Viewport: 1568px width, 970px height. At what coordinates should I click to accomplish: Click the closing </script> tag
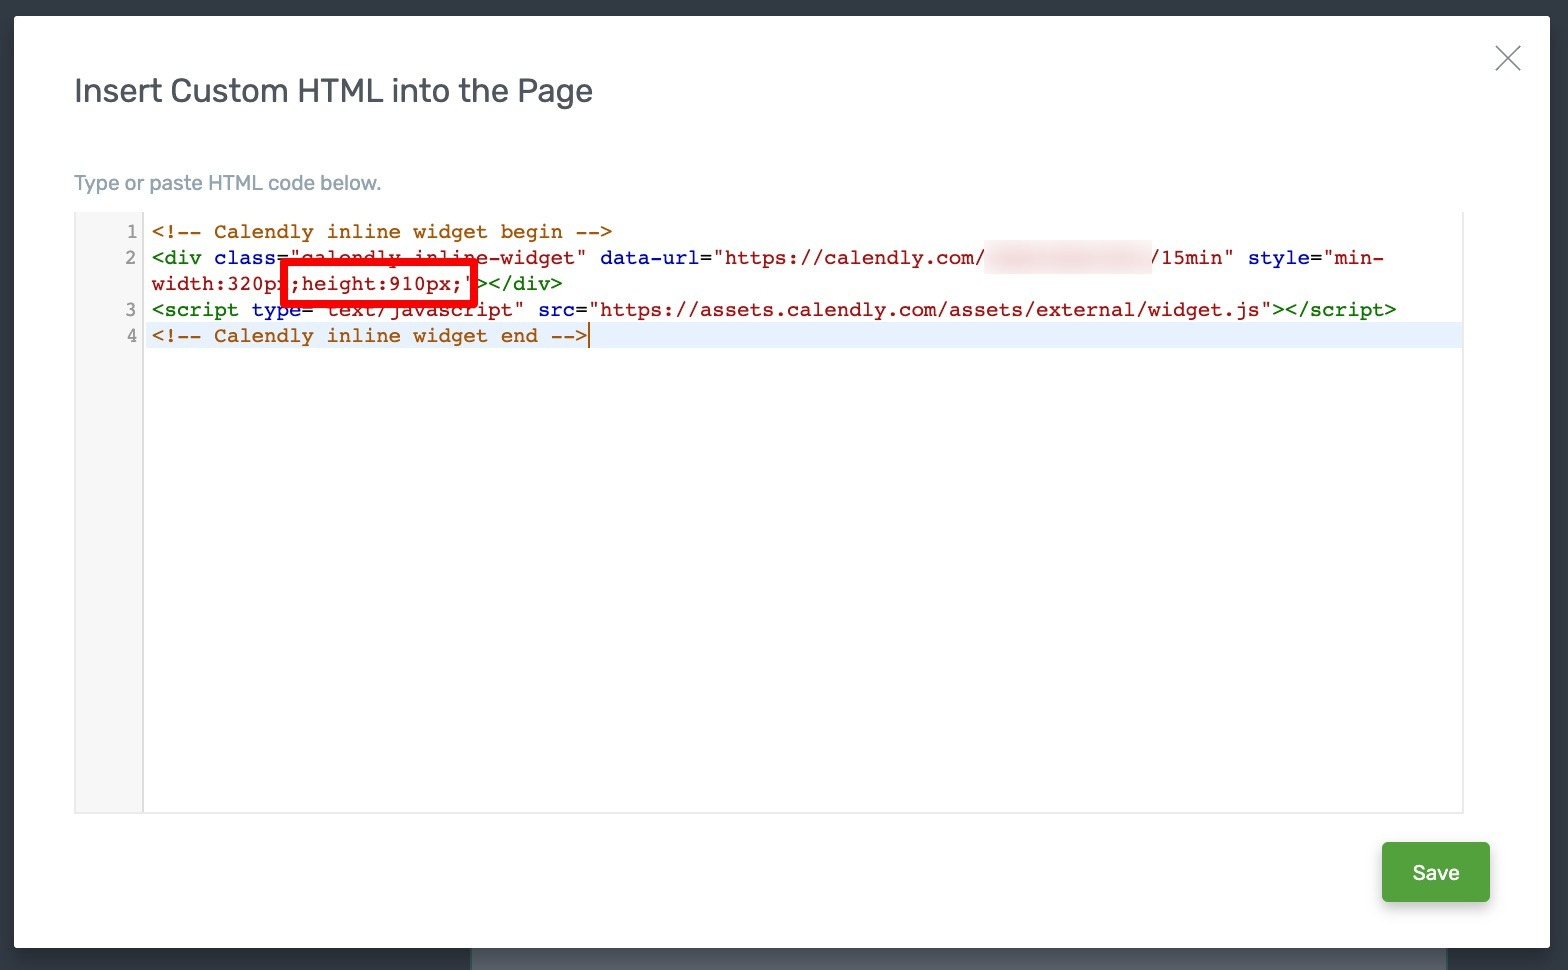[1340, 310]
